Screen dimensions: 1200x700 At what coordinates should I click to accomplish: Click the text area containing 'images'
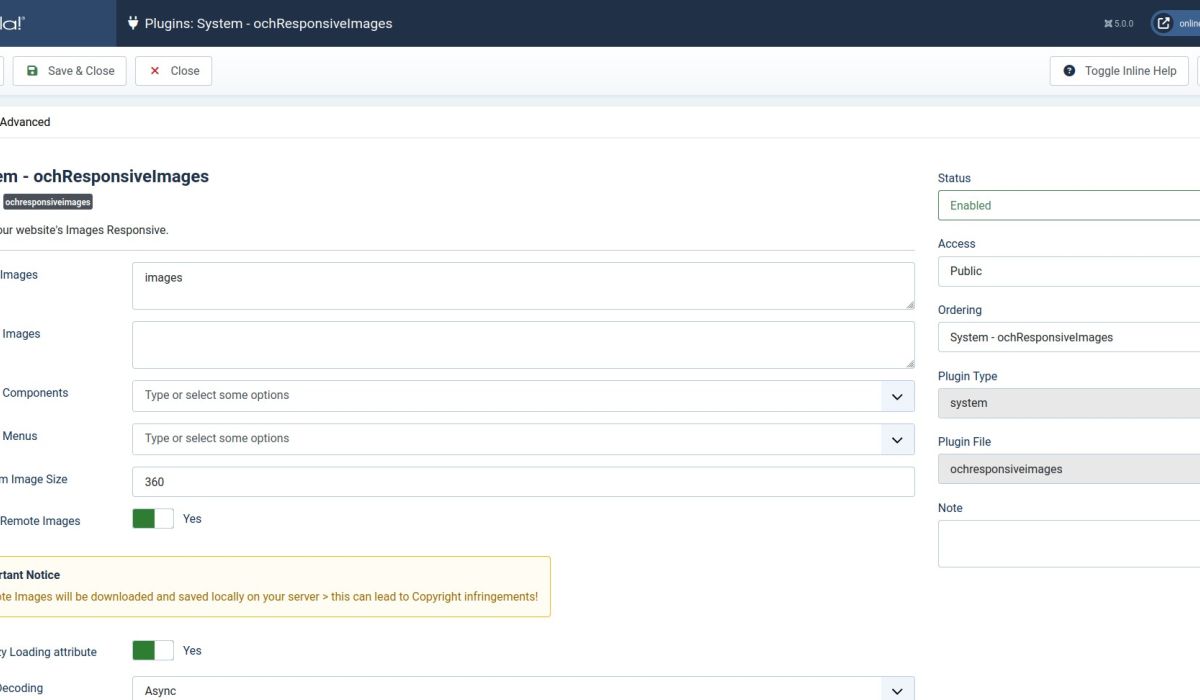coord(523,286)
